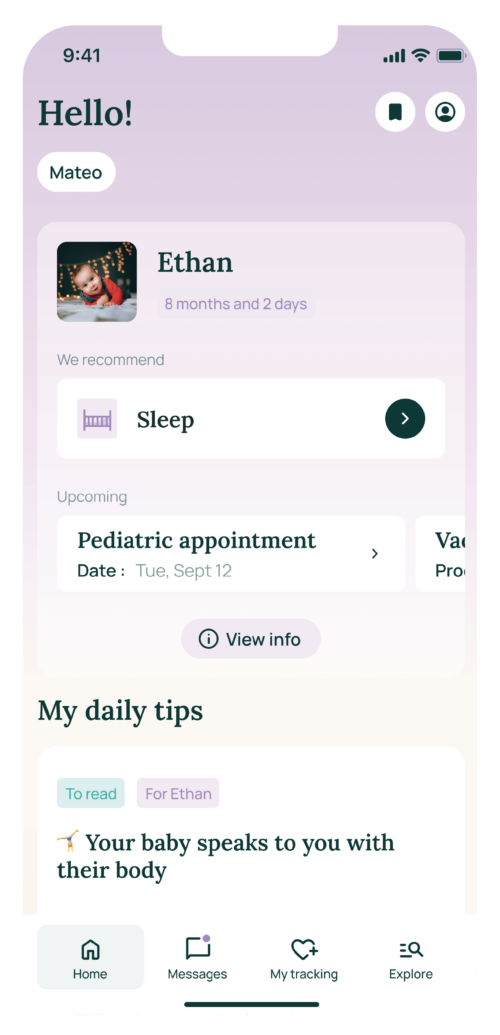This screenshot has width=500, height=1035.
Task: Tap the crib icon beside Sleep
Action: [x=97, y=418]
